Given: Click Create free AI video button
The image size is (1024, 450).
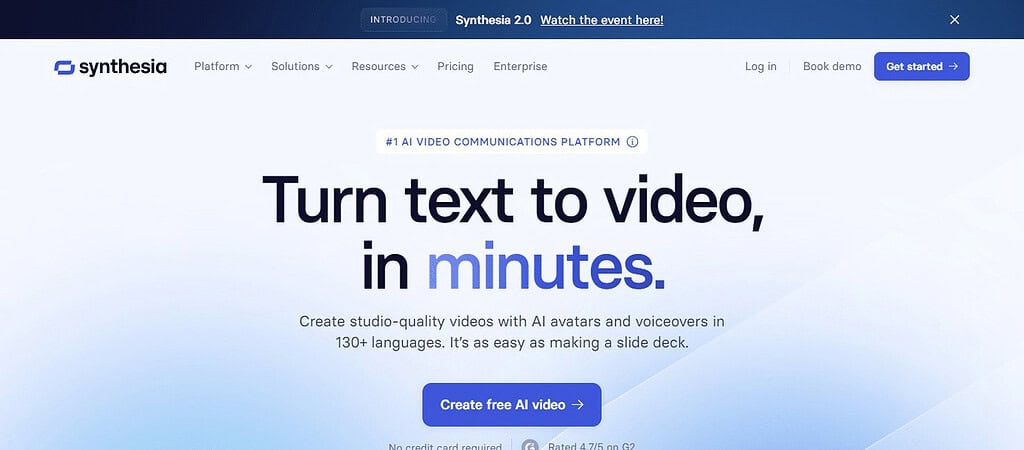Looking at the screenshot, I should 511,405.
